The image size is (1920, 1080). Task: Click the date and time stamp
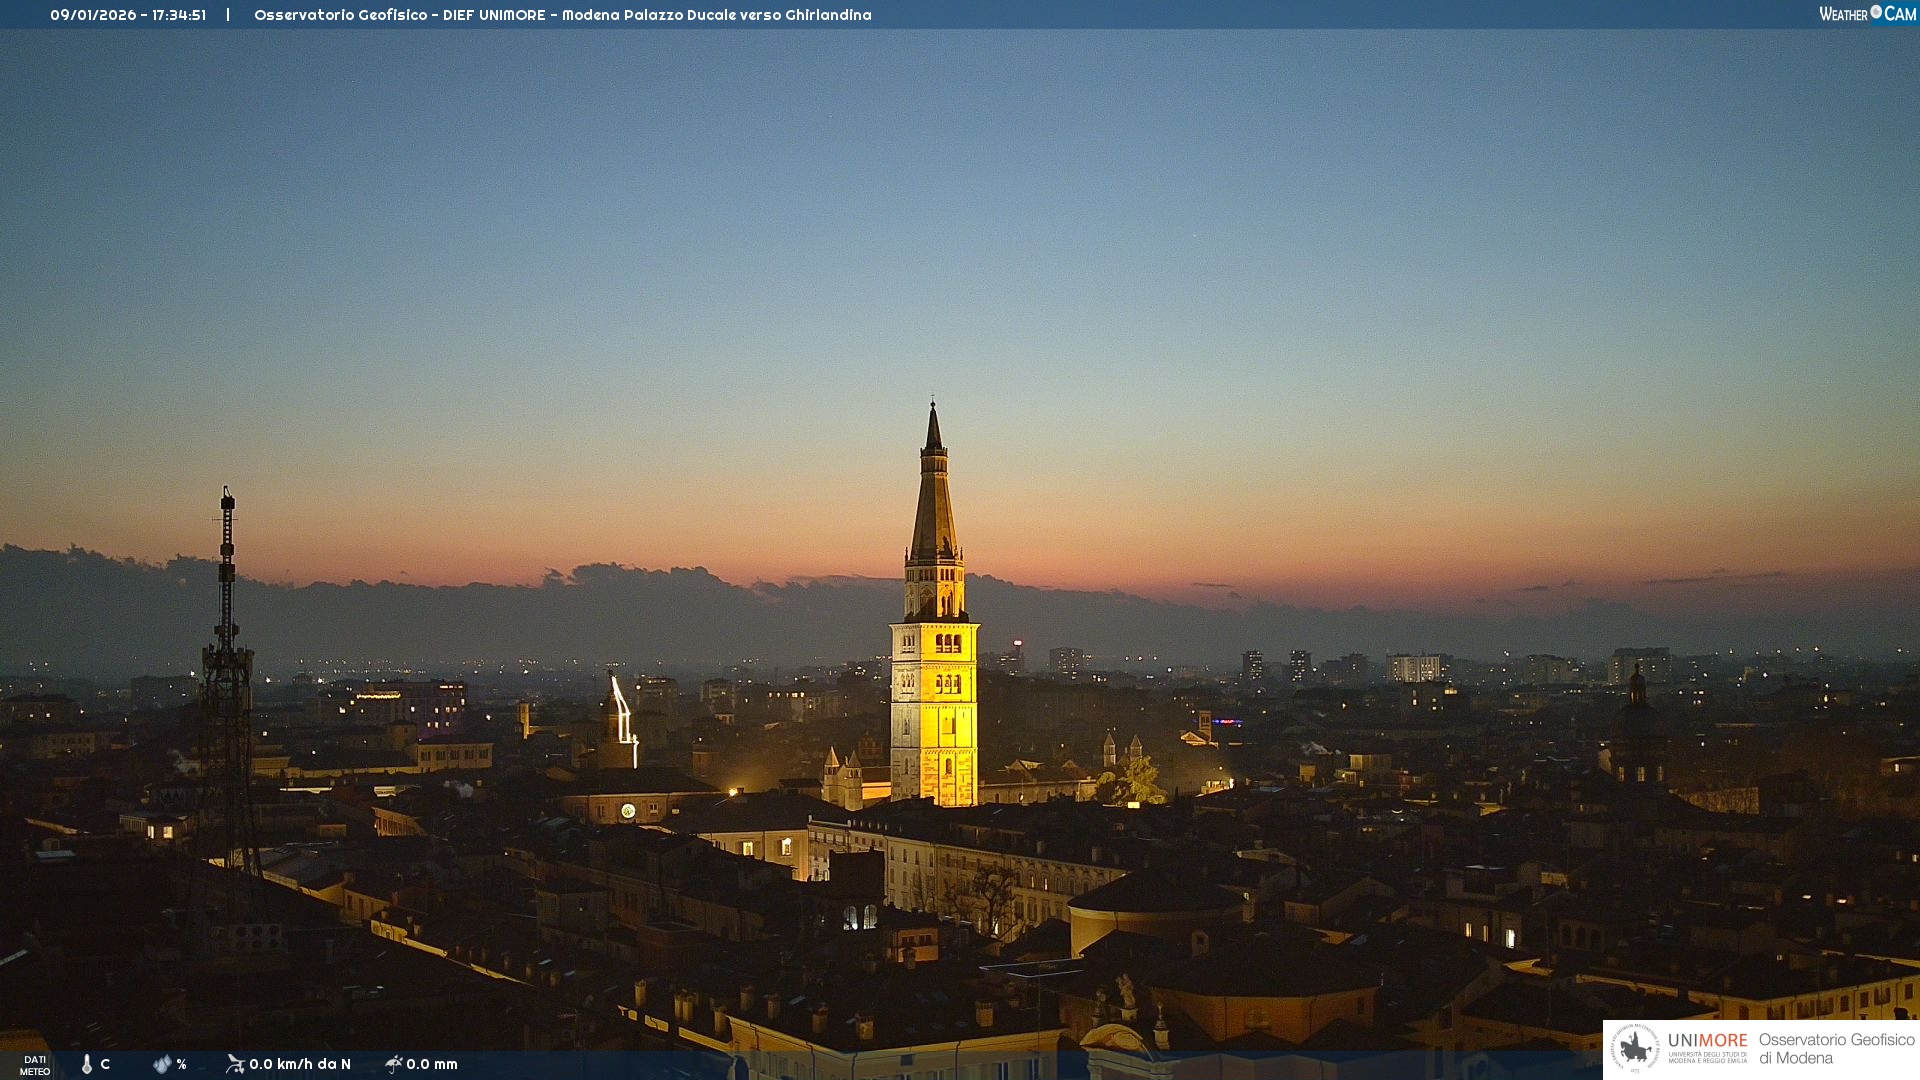coord(128,15)
